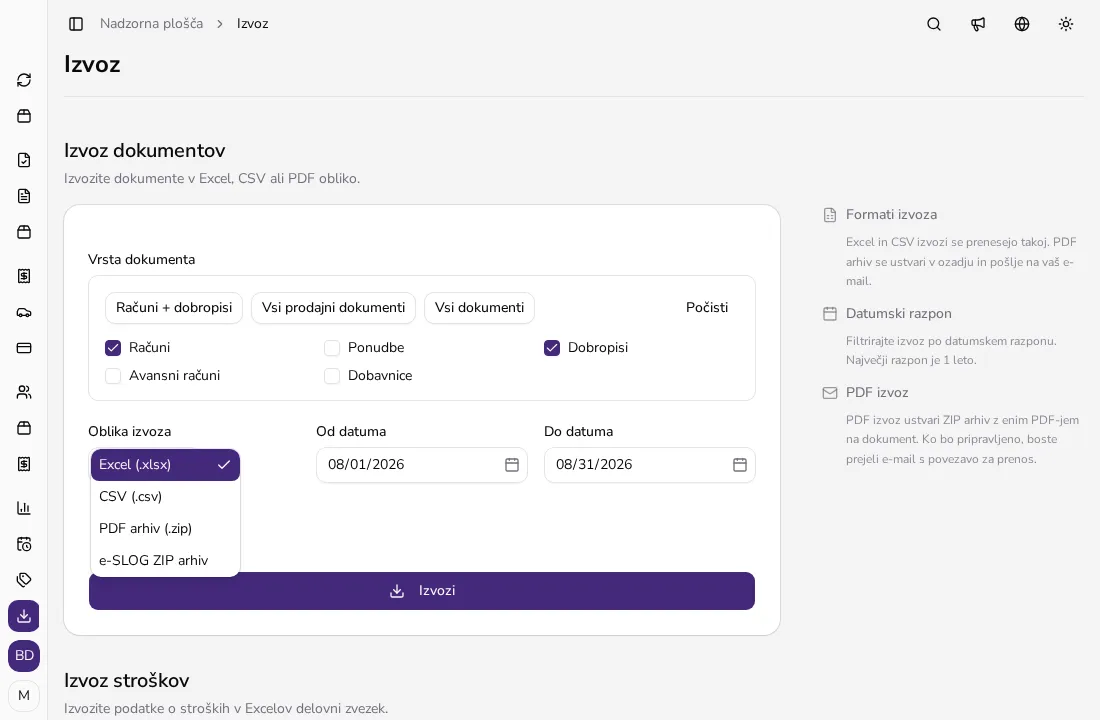Click the Izvozi export button
The width and height of the screenshot is (1100, 720).
(422, 591)
